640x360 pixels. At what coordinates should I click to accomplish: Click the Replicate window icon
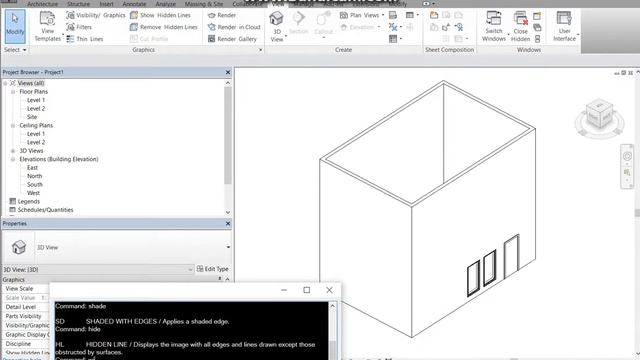(x=537, y=16)
